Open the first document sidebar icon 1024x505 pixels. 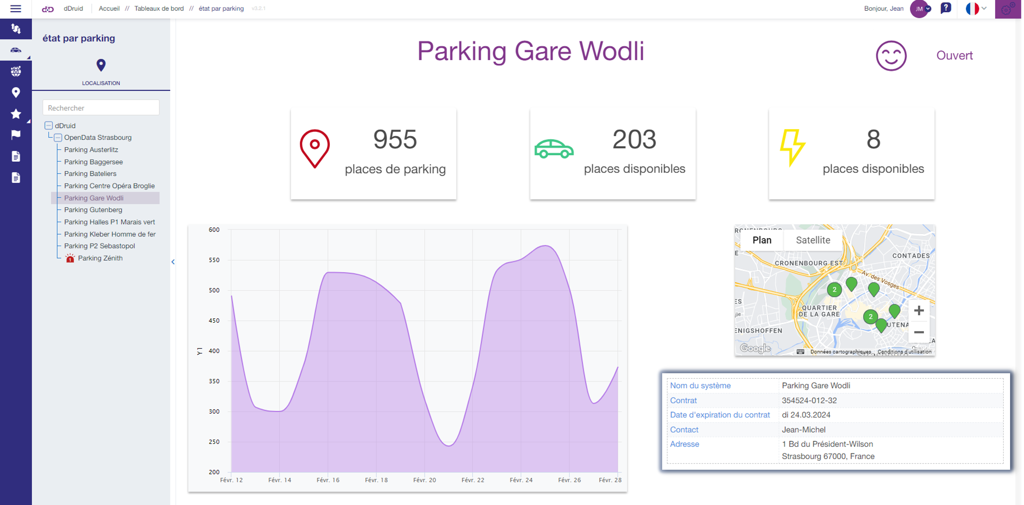pyautogui.click(x=16, y=156)
